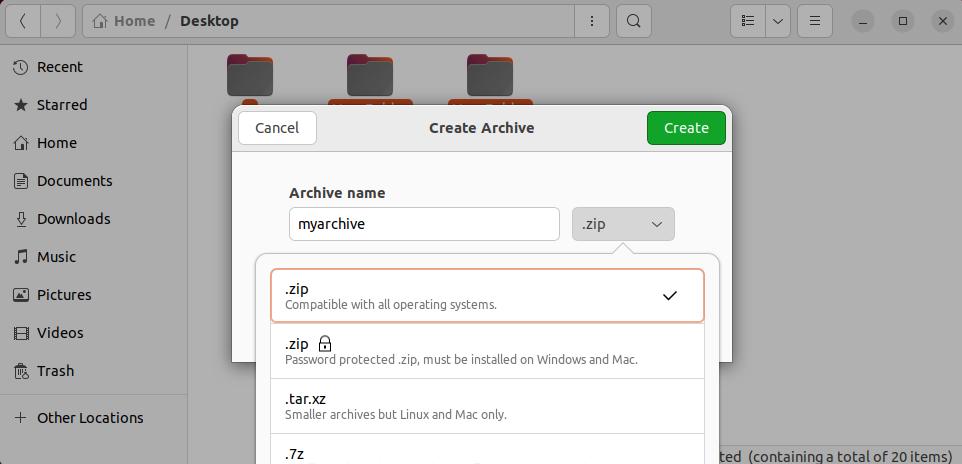
Task: Click the Music note icon in sidebar
Action: point(21,257)
